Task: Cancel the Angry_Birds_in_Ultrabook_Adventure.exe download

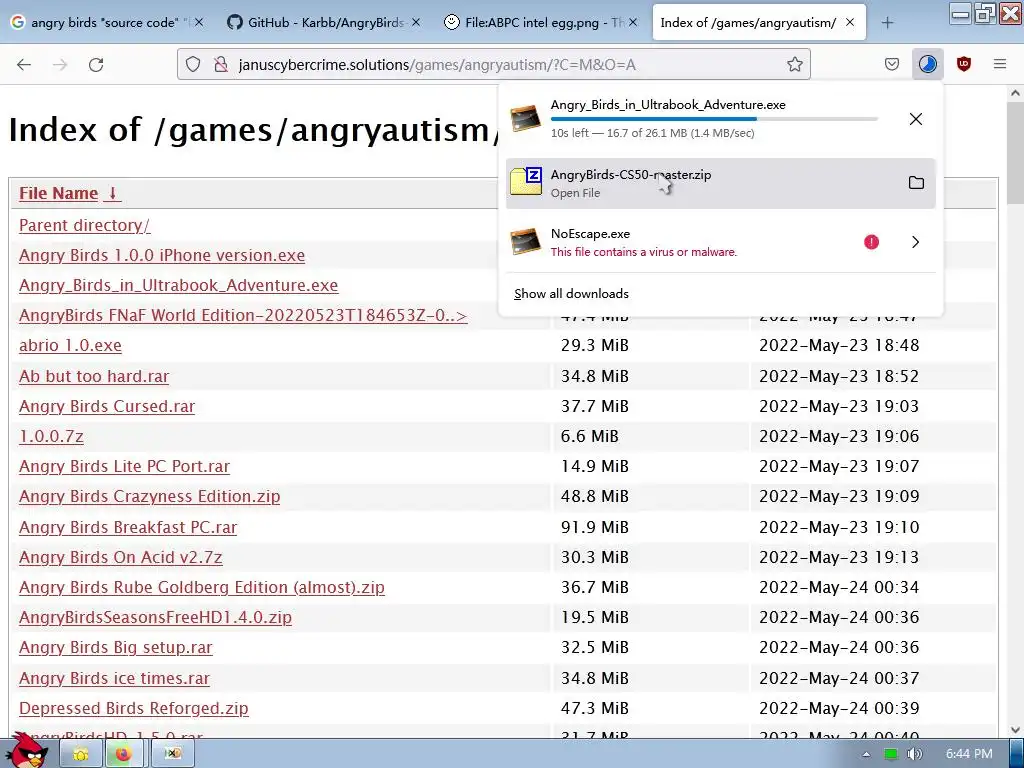Action: click(x=916, y=119)
